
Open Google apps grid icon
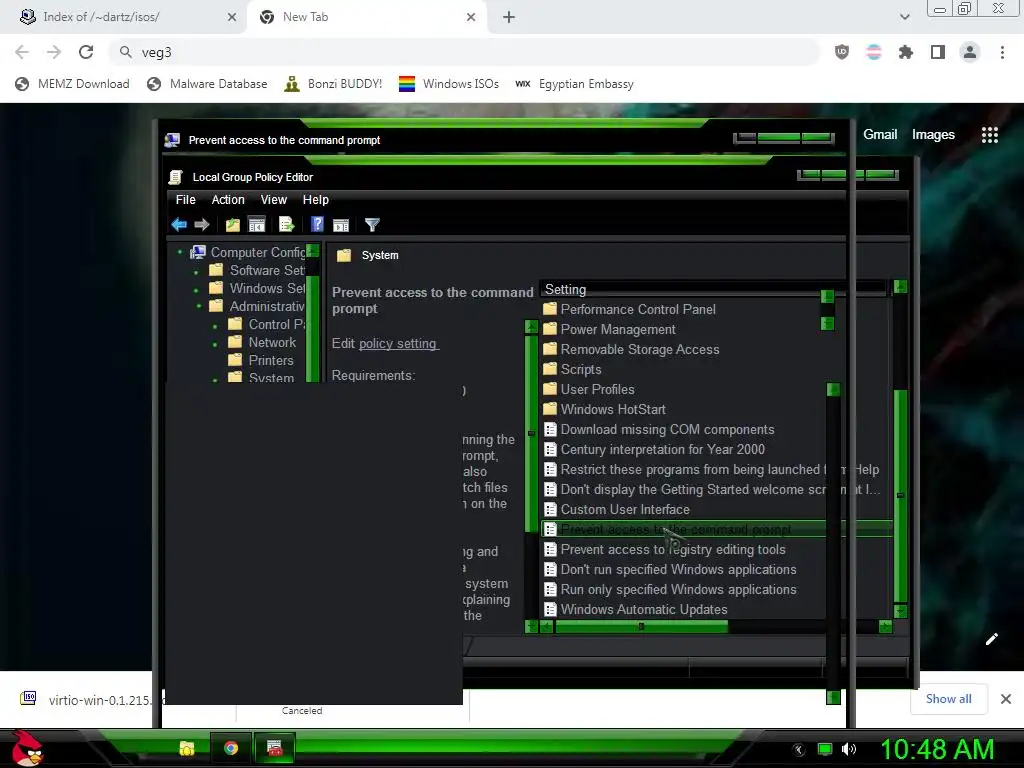point(990,135)
